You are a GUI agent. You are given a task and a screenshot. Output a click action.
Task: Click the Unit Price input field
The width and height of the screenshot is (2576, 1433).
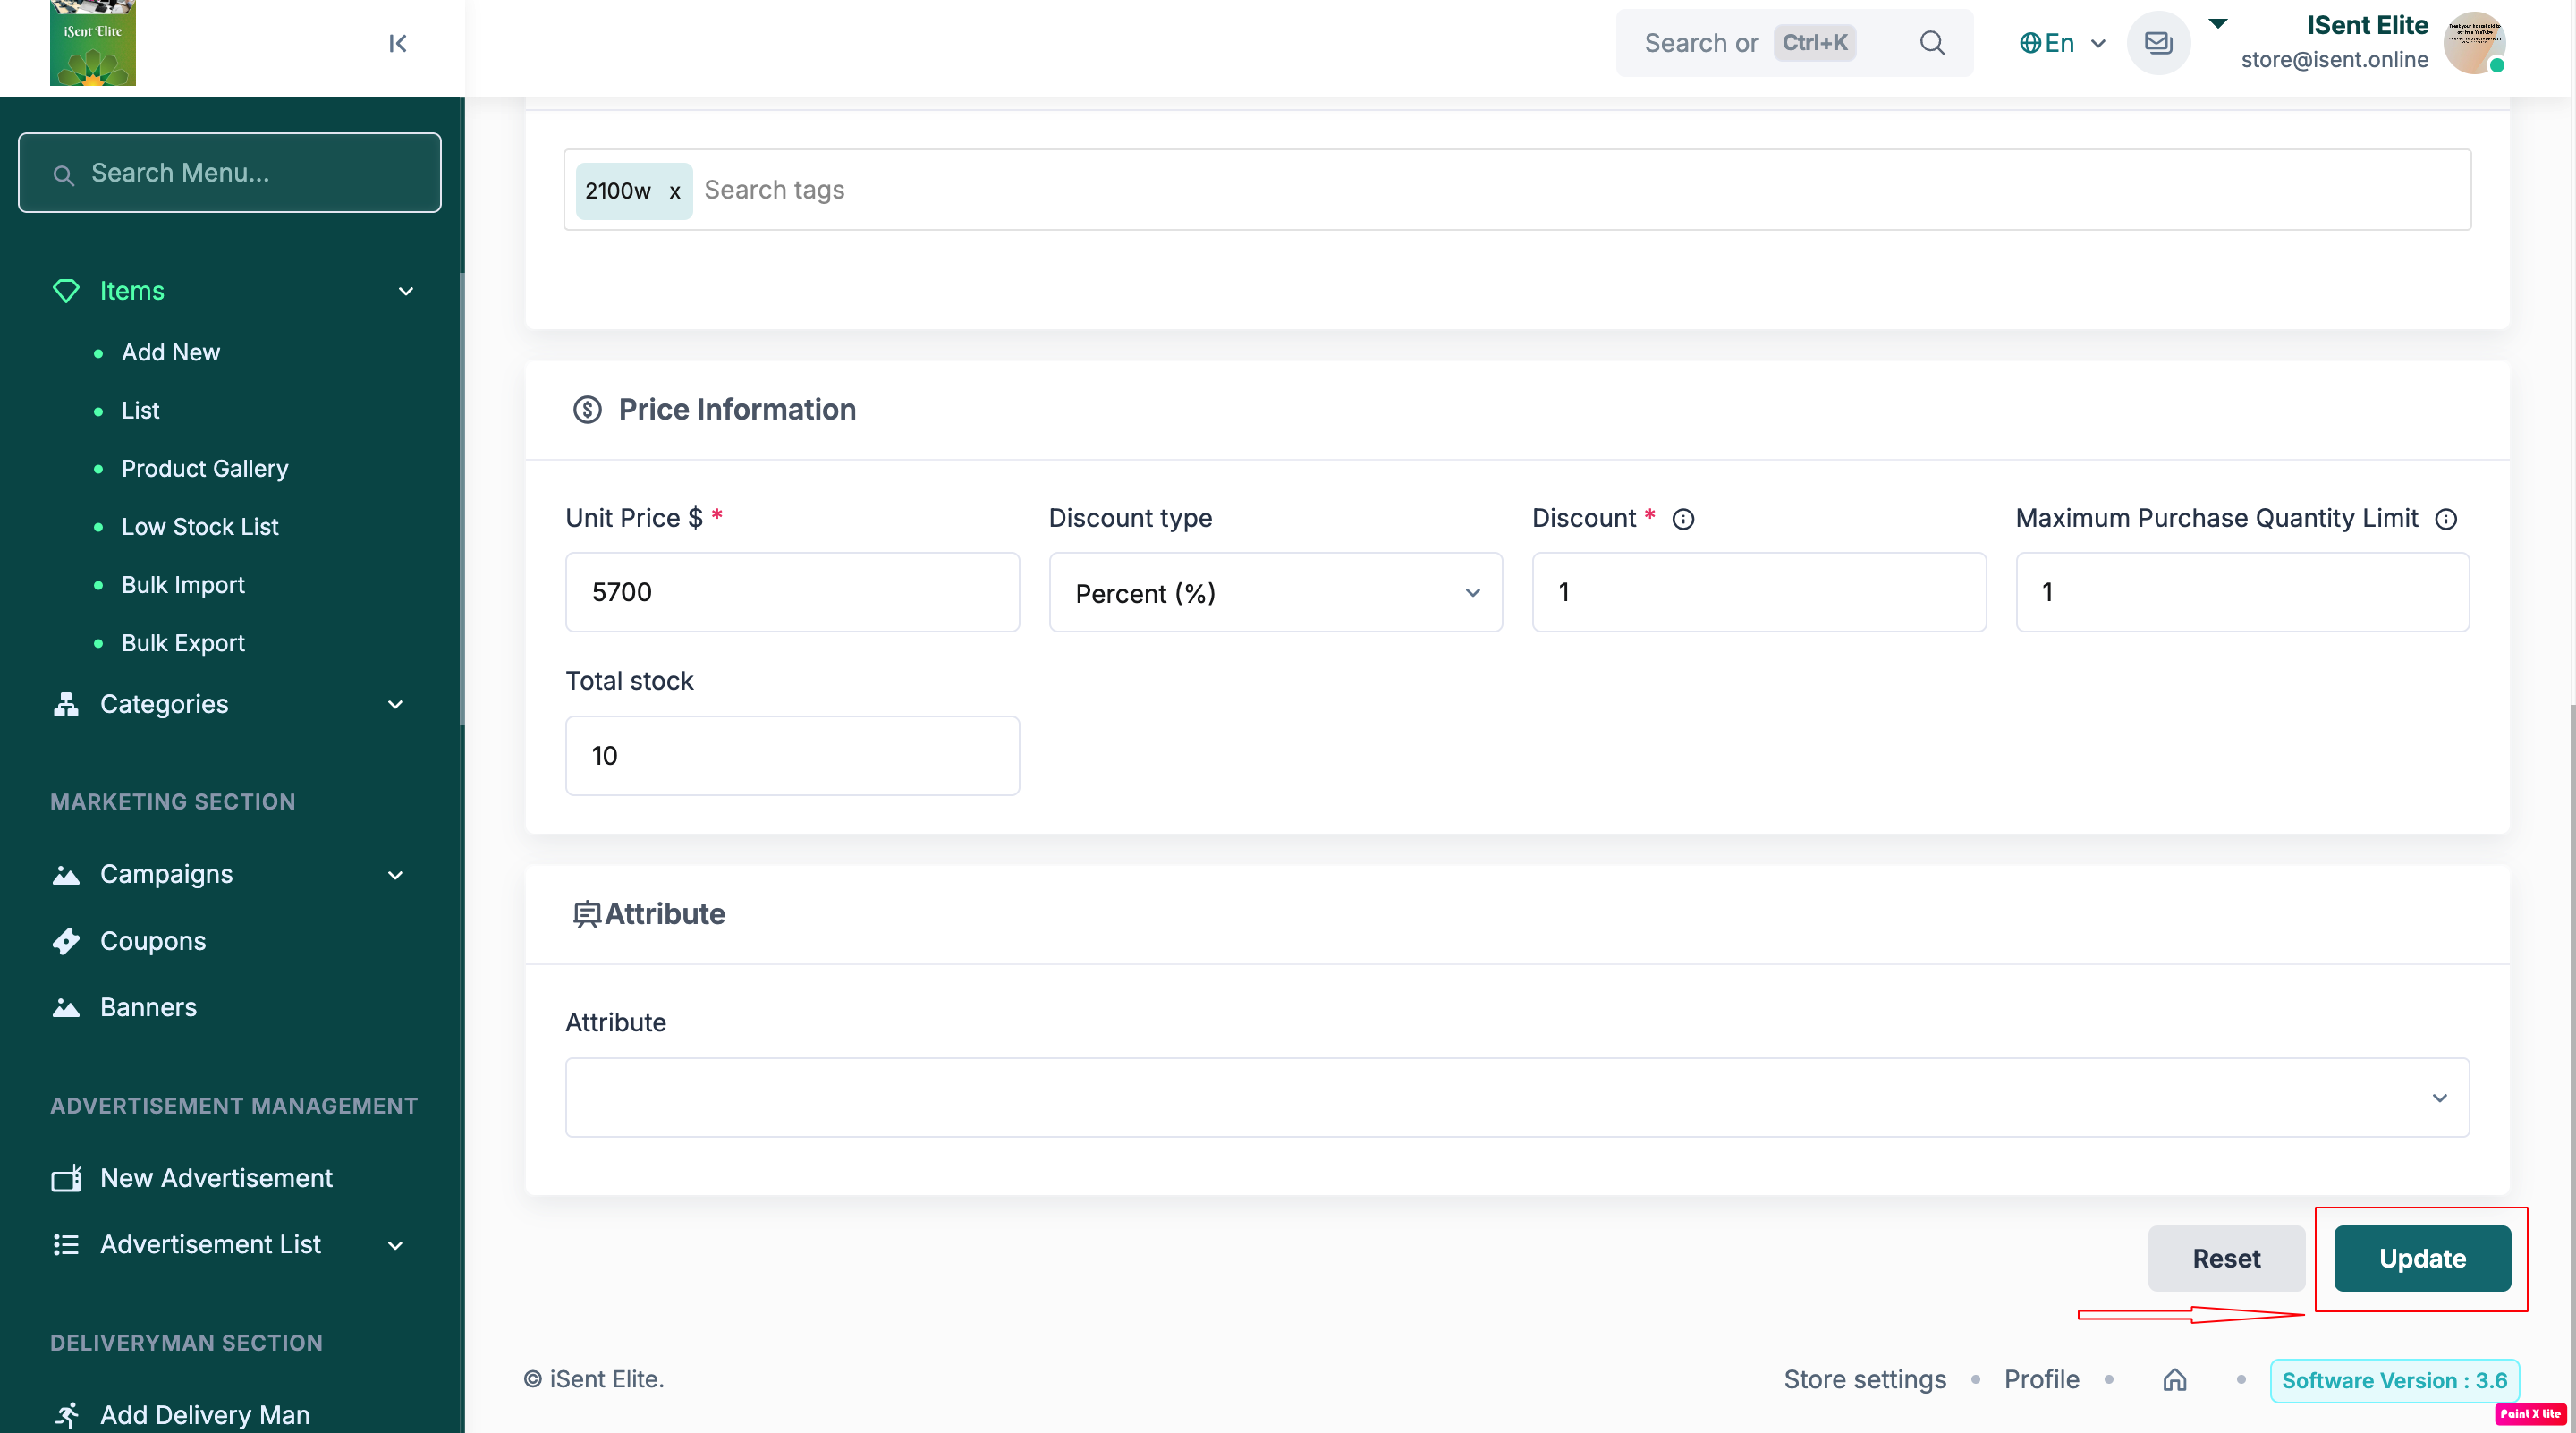tap(792, 592)
